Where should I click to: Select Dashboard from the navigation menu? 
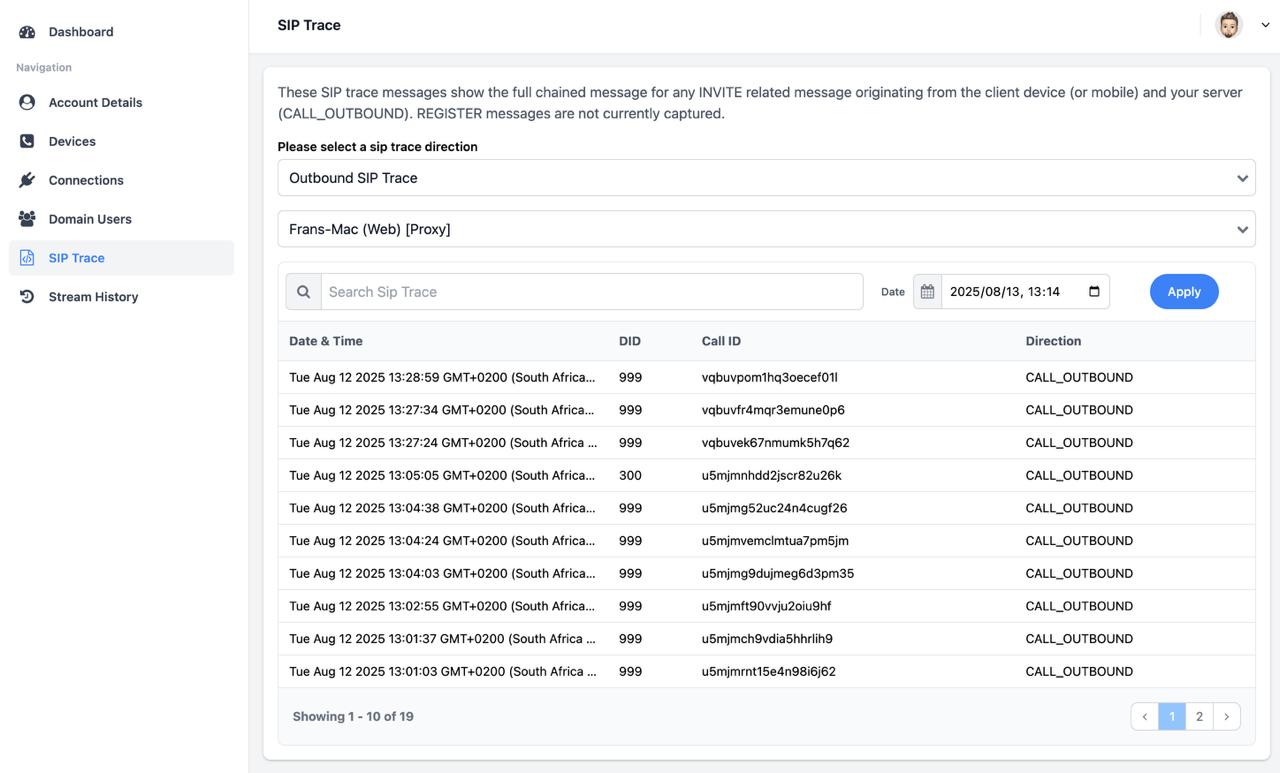[80, 31]
